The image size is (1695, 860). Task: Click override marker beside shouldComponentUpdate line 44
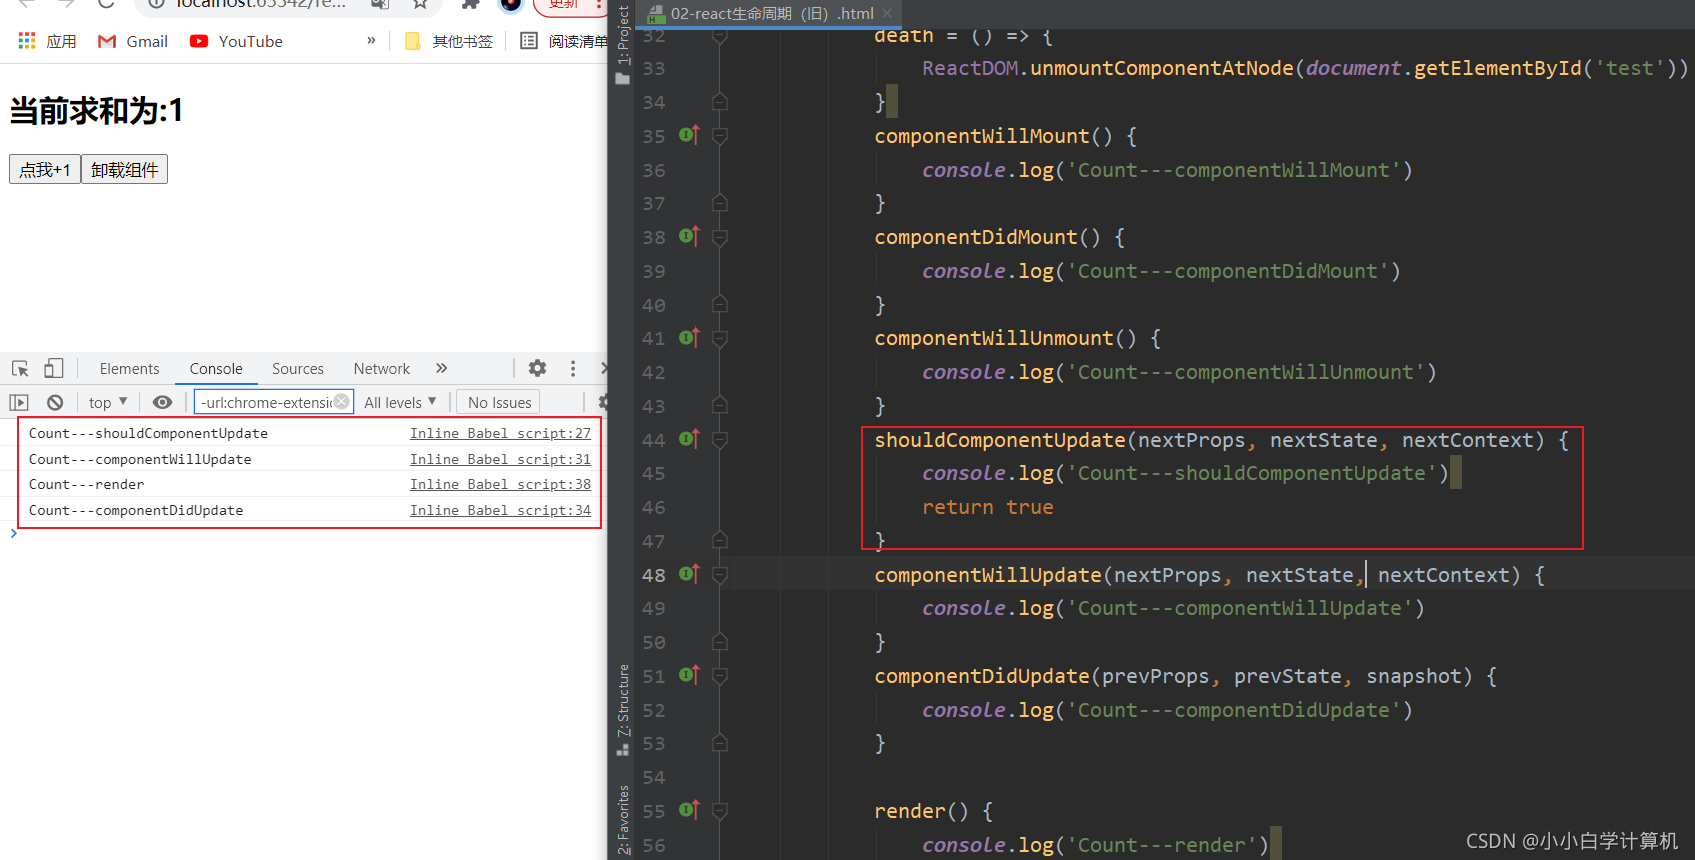tap(689, 438)
